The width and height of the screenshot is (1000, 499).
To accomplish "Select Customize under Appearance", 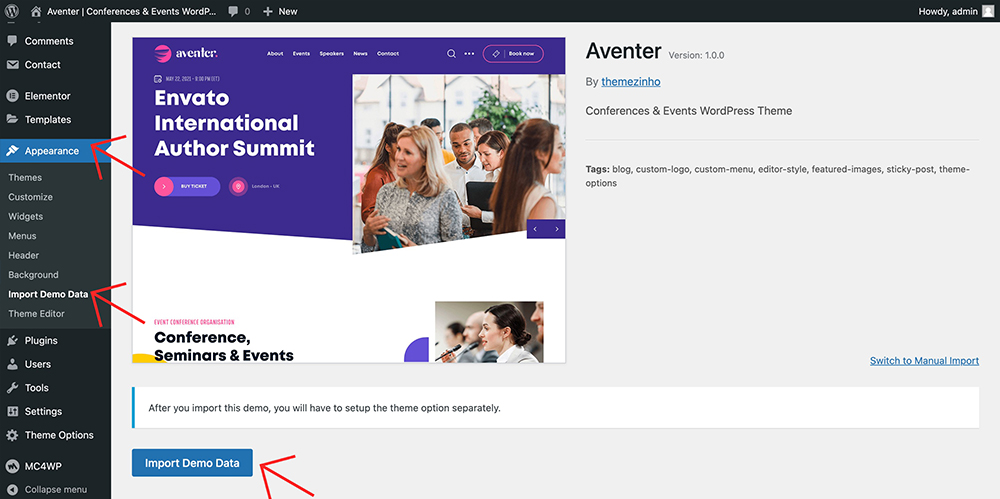I will [31, 197].
